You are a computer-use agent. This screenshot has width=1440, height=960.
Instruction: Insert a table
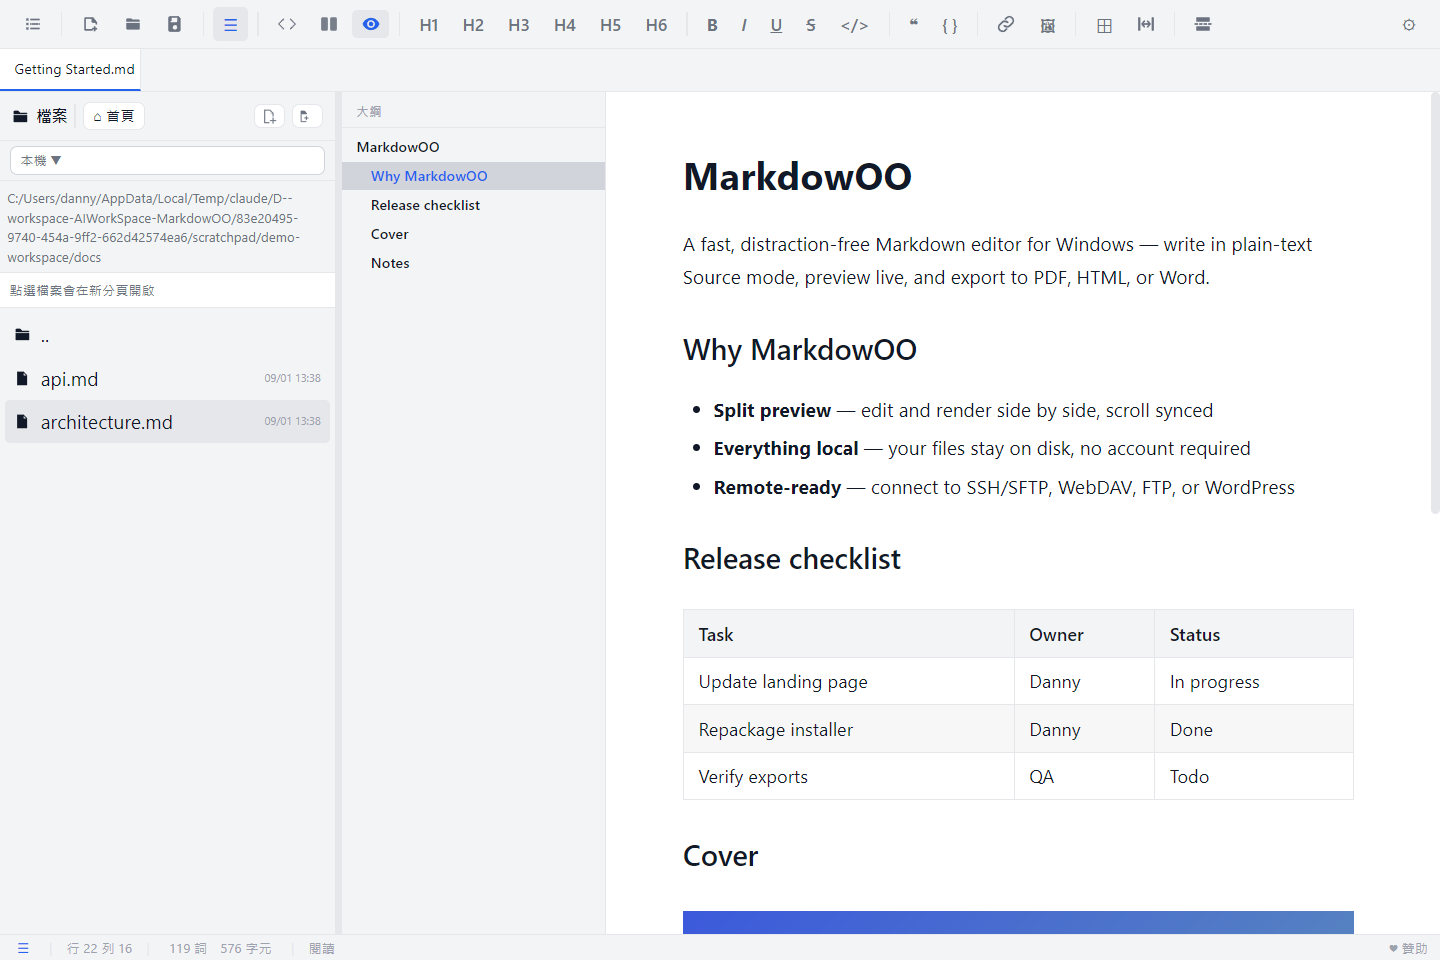1104,25
